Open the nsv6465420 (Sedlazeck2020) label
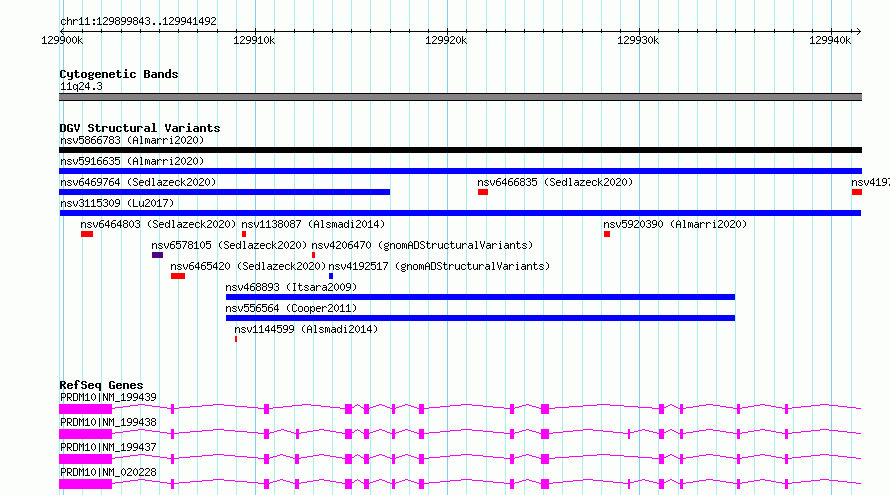890x495 pixels. pos(248,266)
